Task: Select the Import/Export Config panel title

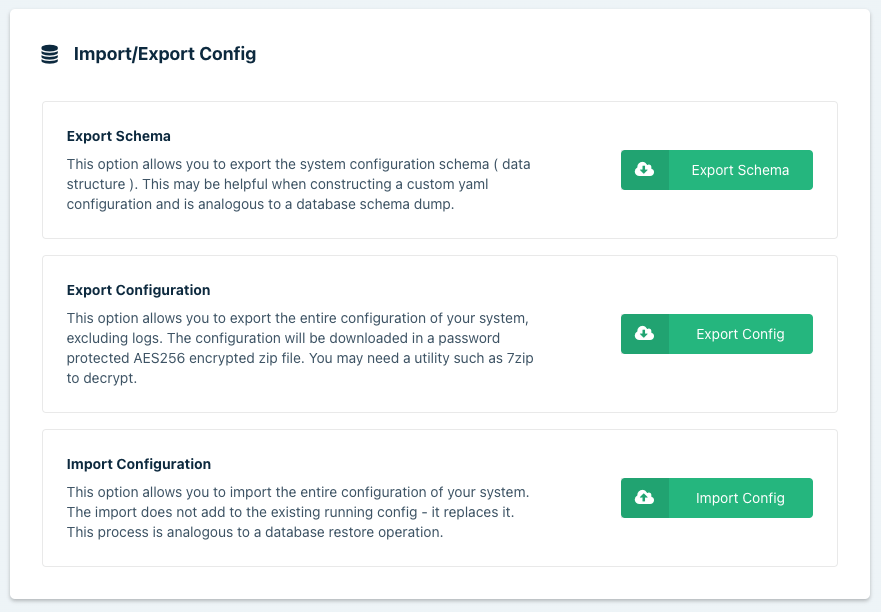Action: (165, 54)
